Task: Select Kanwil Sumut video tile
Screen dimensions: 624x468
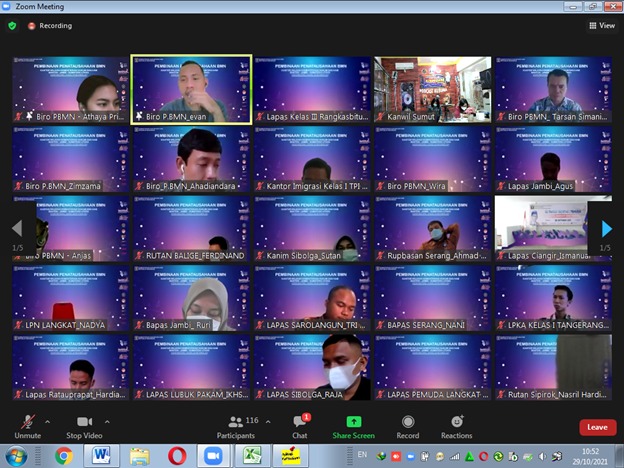Action: (433, 89)
